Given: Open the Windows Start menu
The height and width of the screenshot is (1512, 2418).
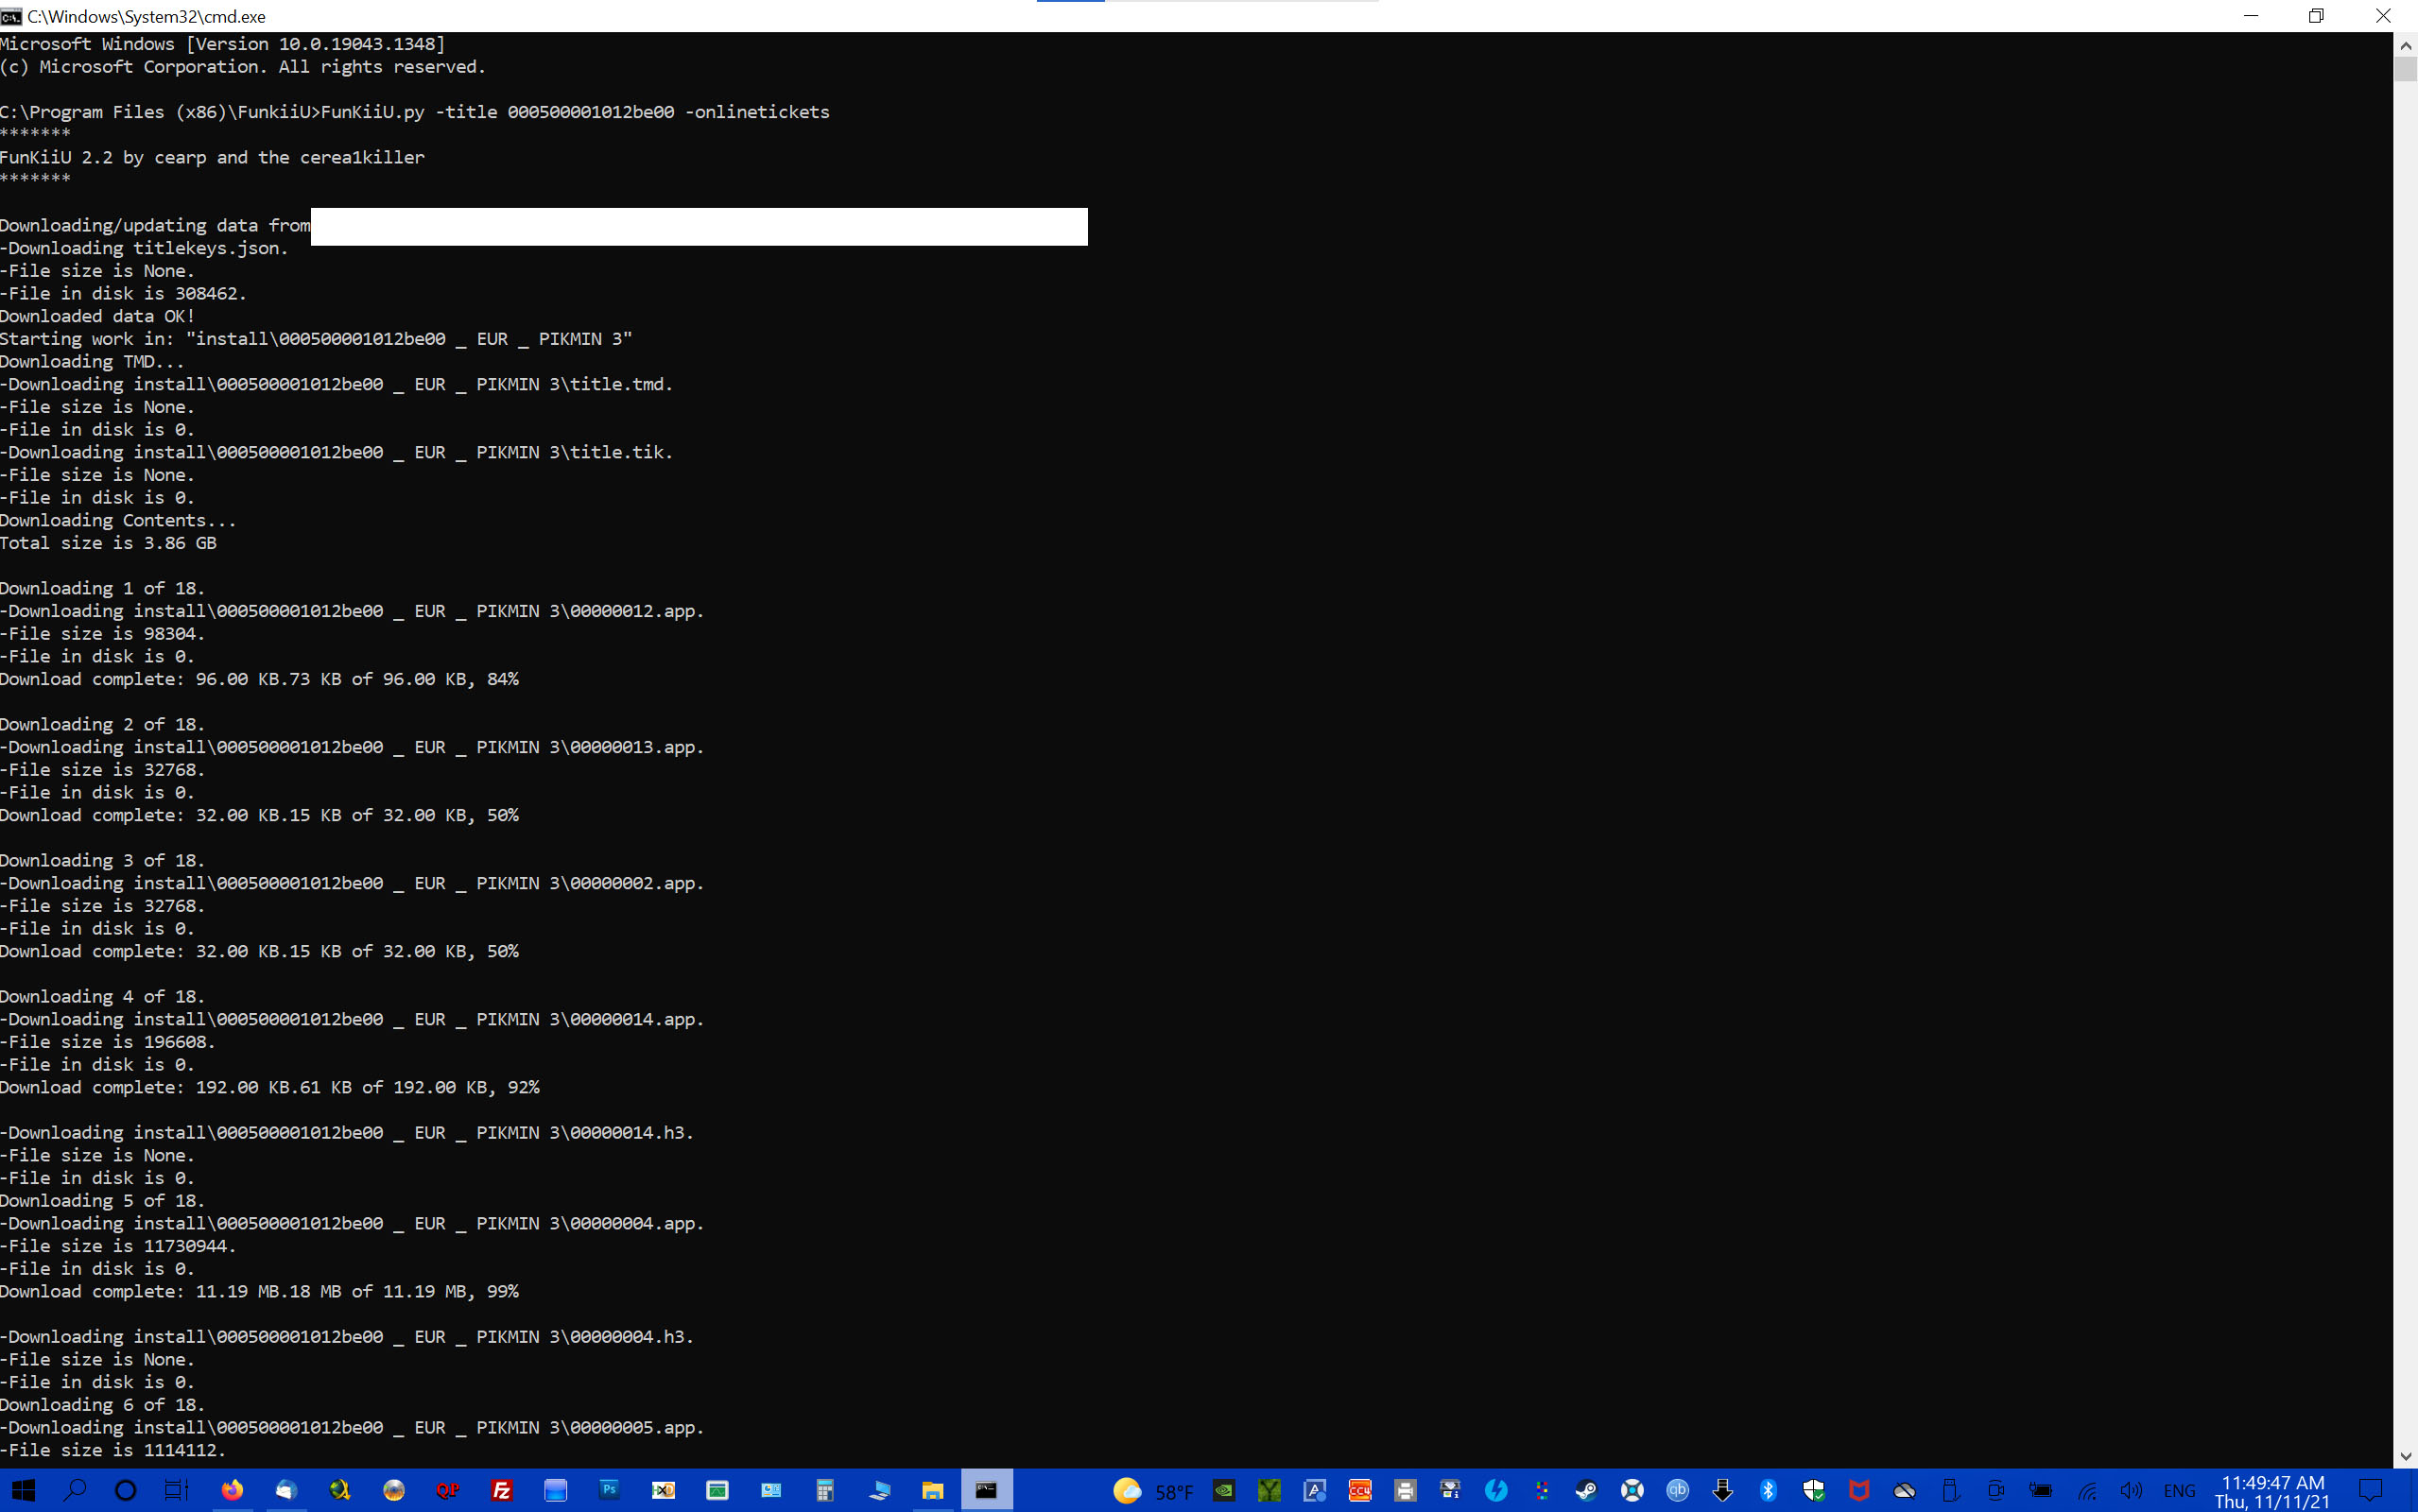Looking at the screenshot, I should point(23,1490).
